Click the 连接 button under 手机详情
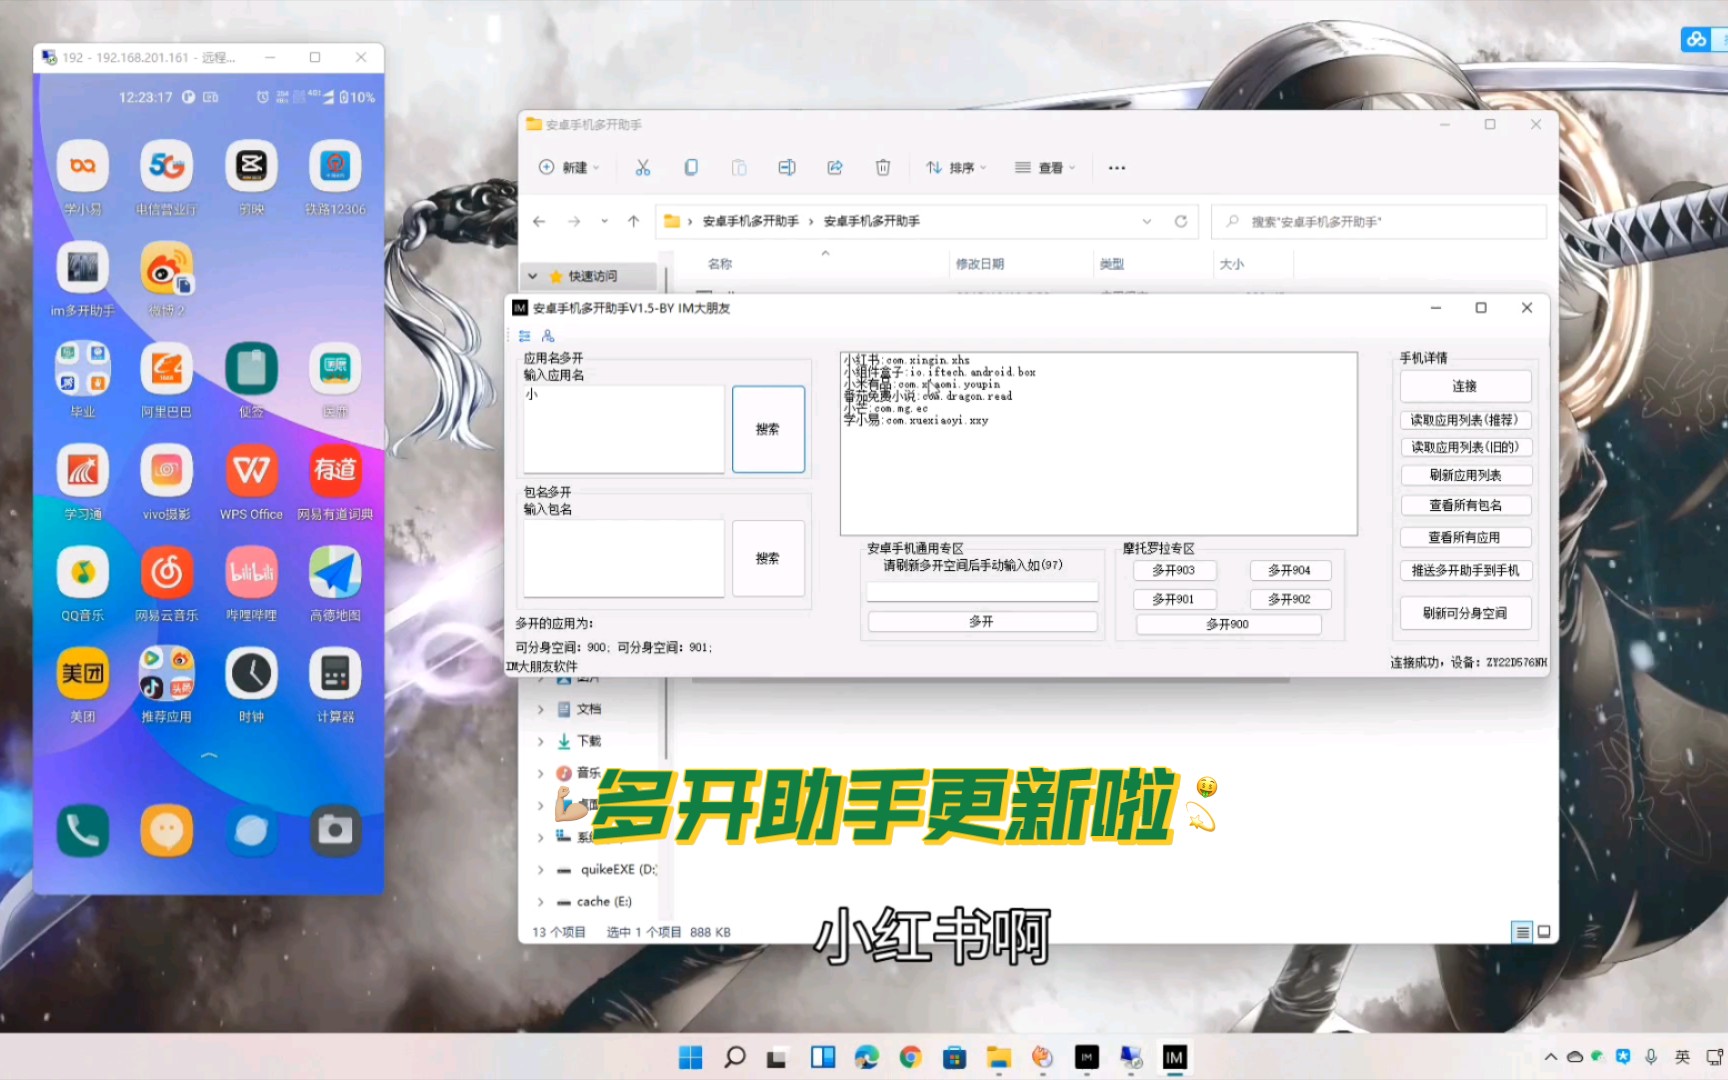Screen dimensions: 1728x1080 coord(1465,386)
